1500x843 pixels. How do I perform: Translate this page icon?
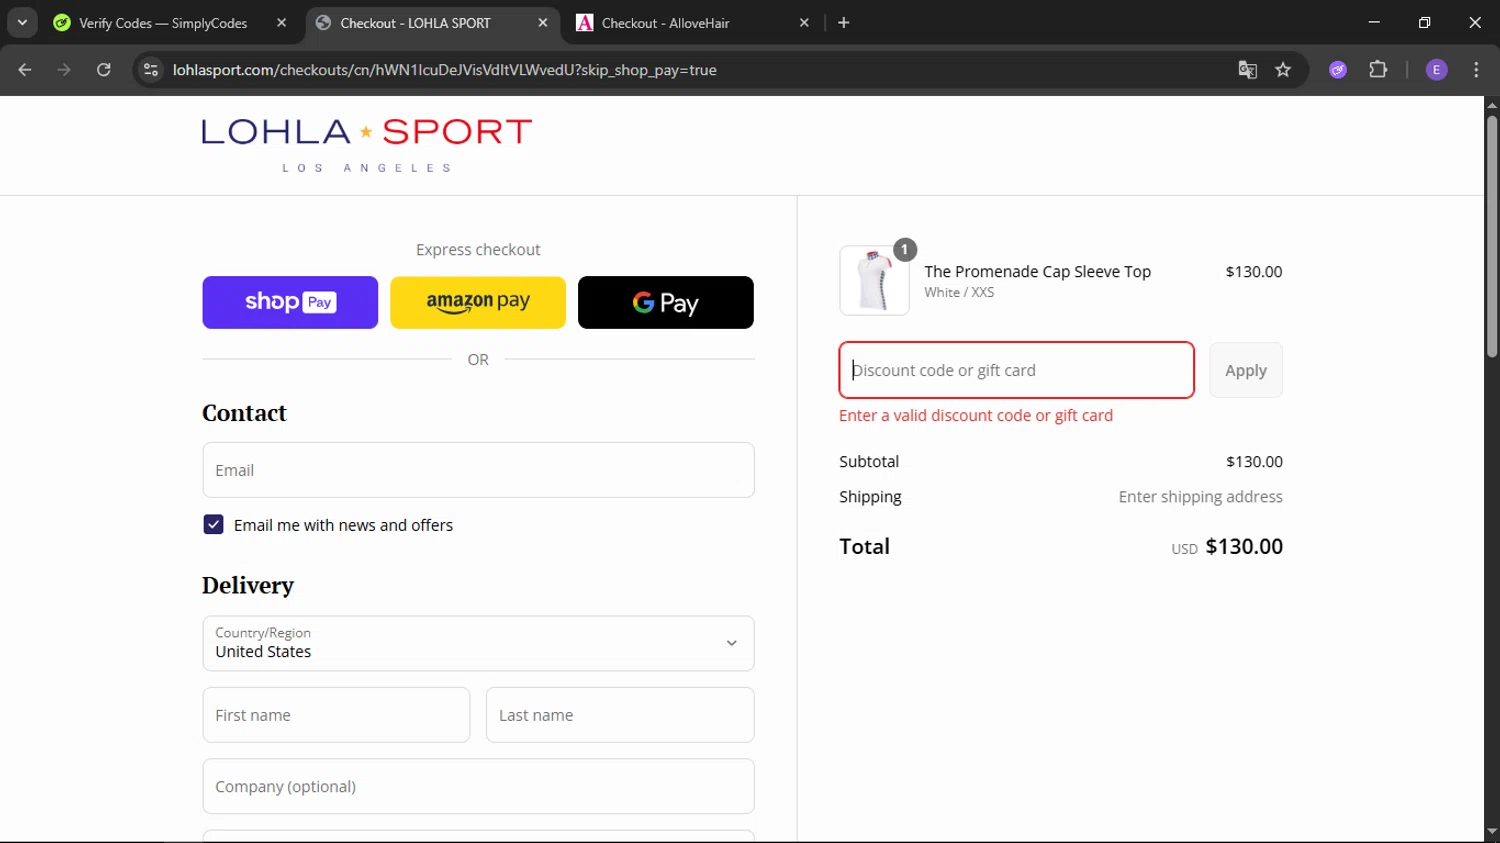[1247, 70]
